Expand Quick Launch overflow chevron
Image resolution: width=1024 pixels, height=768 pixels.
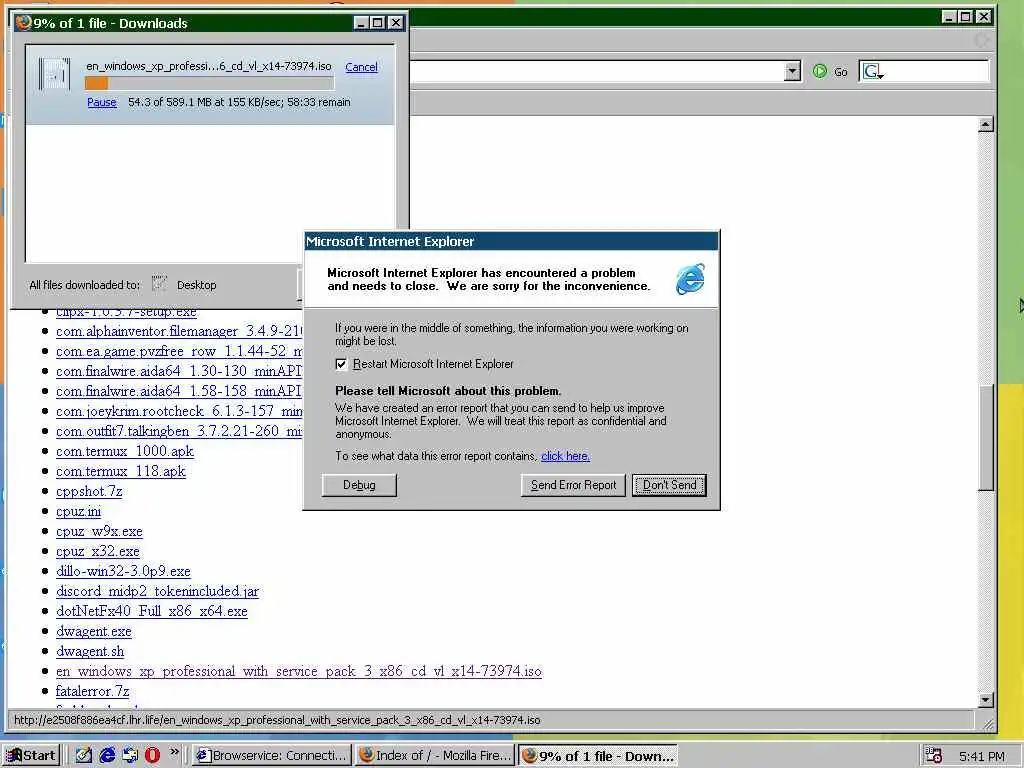coord(174,752)
